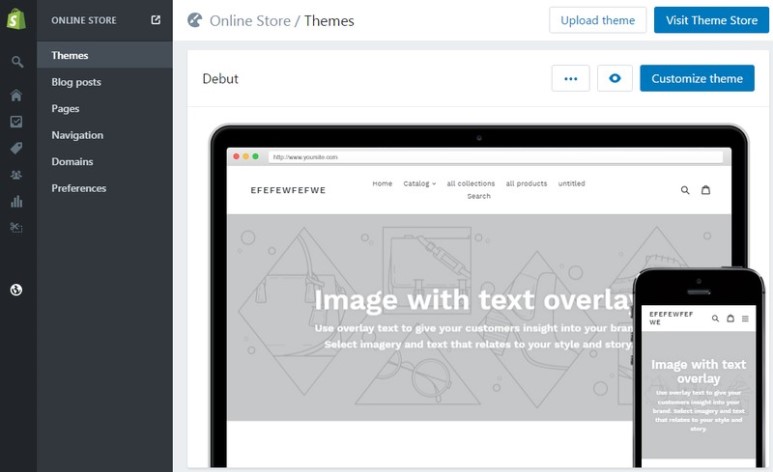Image resolution: width=773 pixels, height=472 pixels.
Task: Click the mobile phone theme preview thumbnail
Action: click(x=698, y=370)
